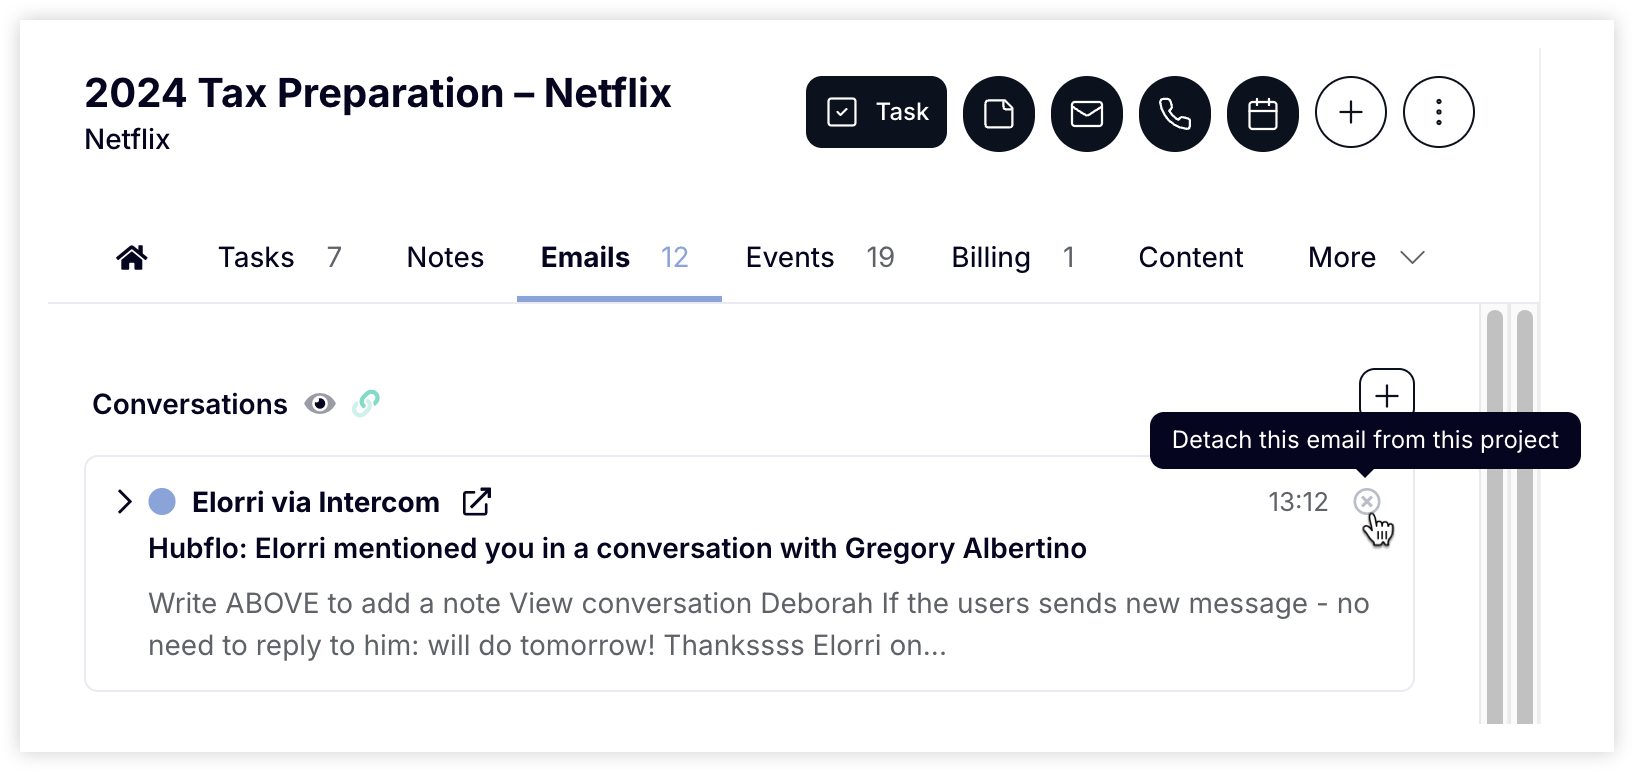Go to project home via house icon
The width and height of the screenshot is (1634, 772).
pos(132,258)
